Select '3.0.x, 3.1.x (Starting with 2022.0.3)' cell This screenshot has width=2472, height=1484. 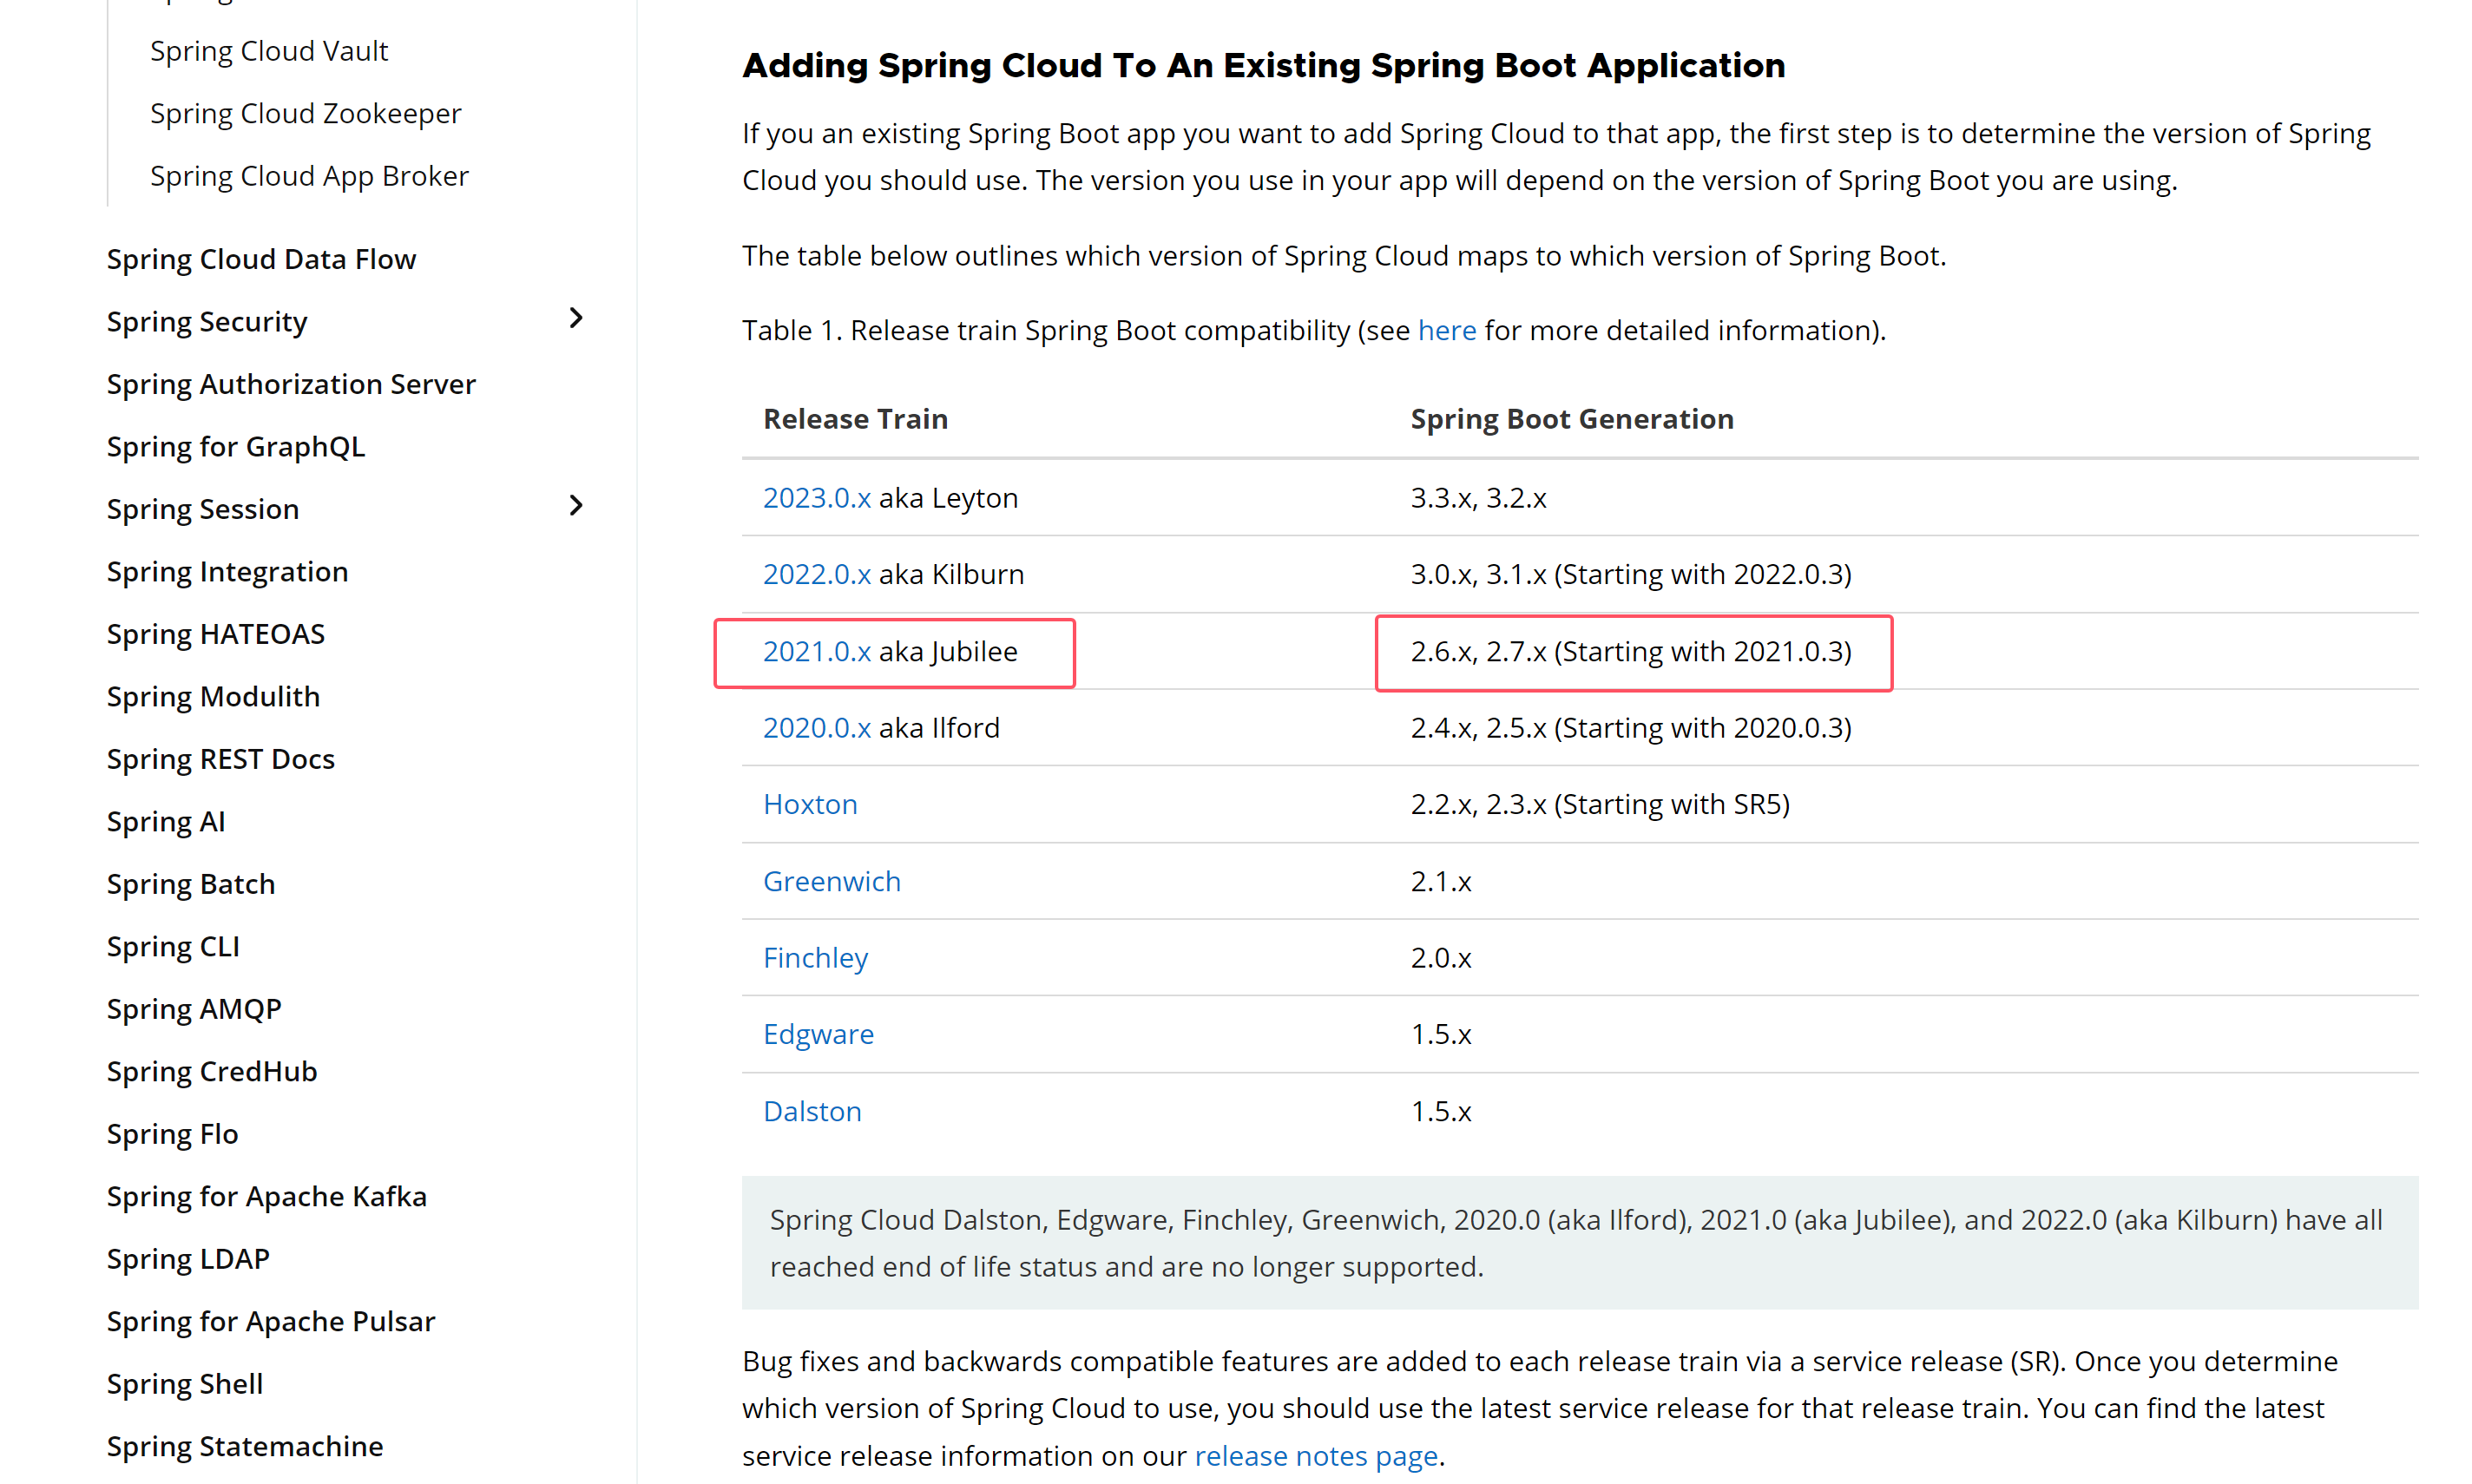click(1631, 575)
